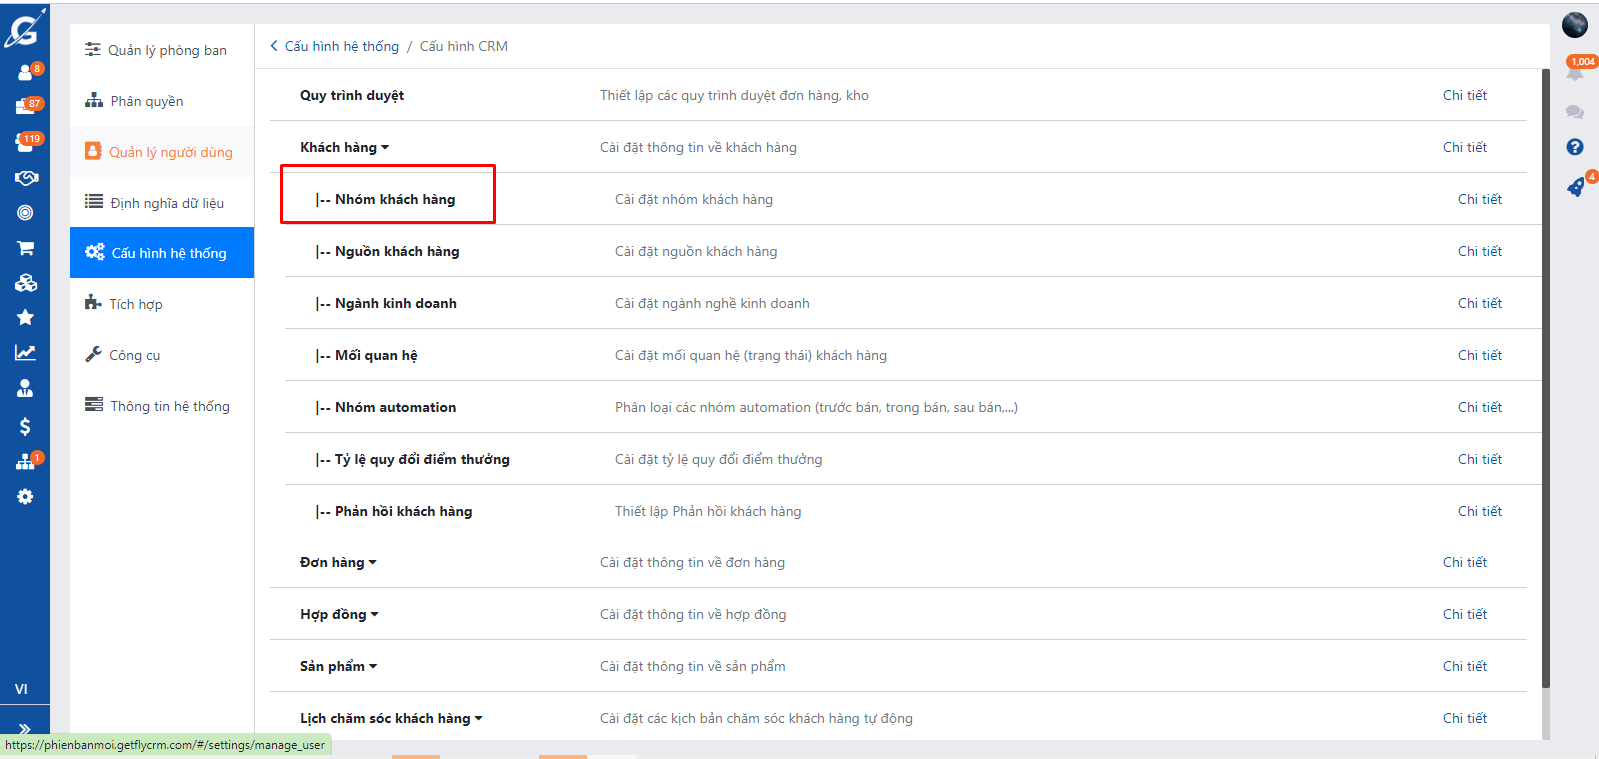The width and height of the screenshot is (1599, 759).
Task: Click the rocket icon on right edge
Action: coord(1575,187)
